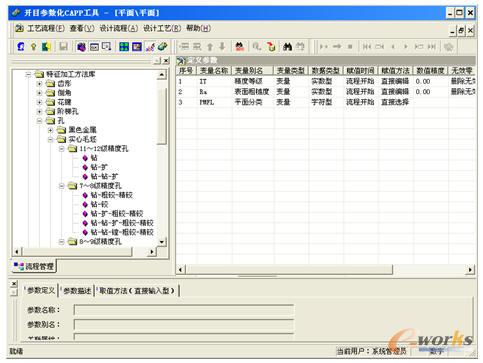Click the green eraser icon in toolbar
The height and width of the screenshot is (363, 483).
[162, 47]
